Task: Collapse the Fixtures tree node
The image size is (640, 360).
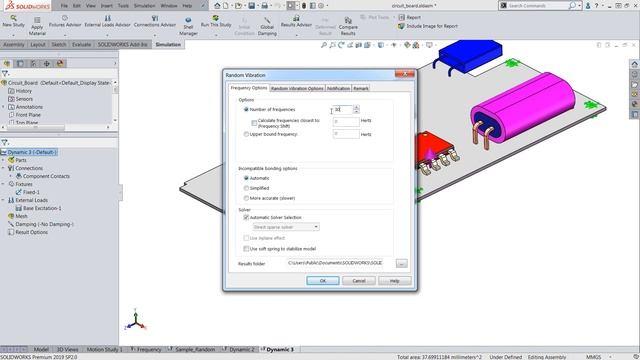Action: pos(3,184)
